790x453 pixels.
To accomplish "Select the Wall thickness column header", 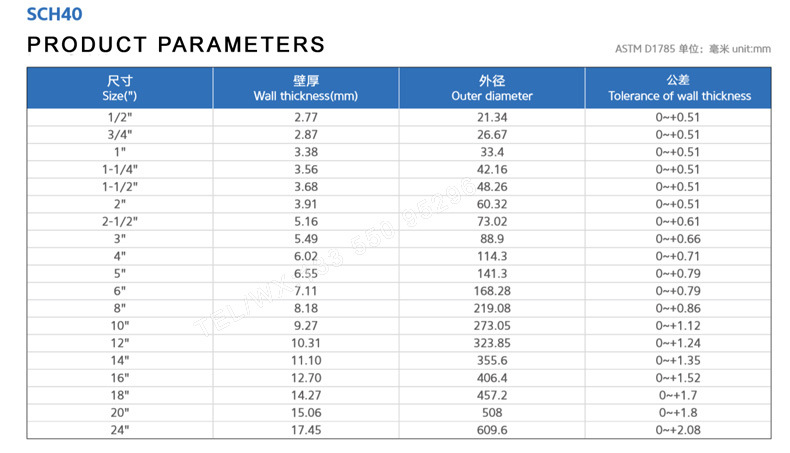I will click(x=306, y=88).
